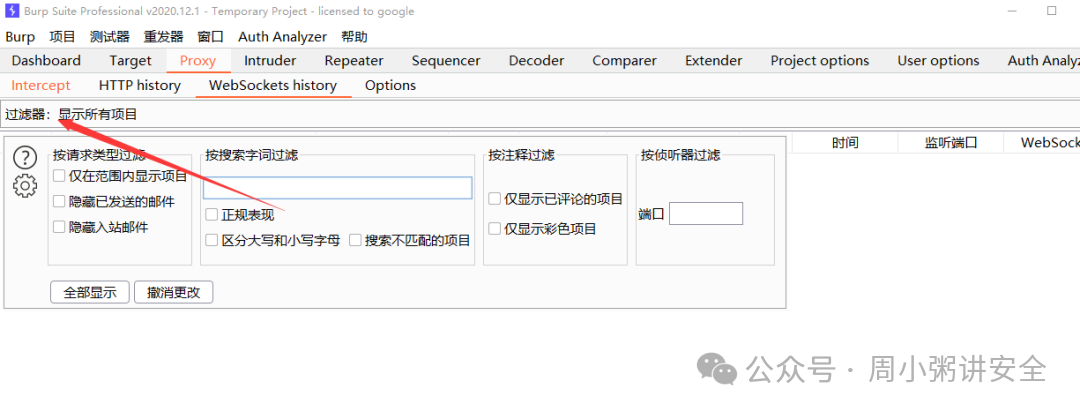This screenshot has height=412, width=1080.
Task: Open the Auth Analyzer menu
Action: [x=282, y=37]
